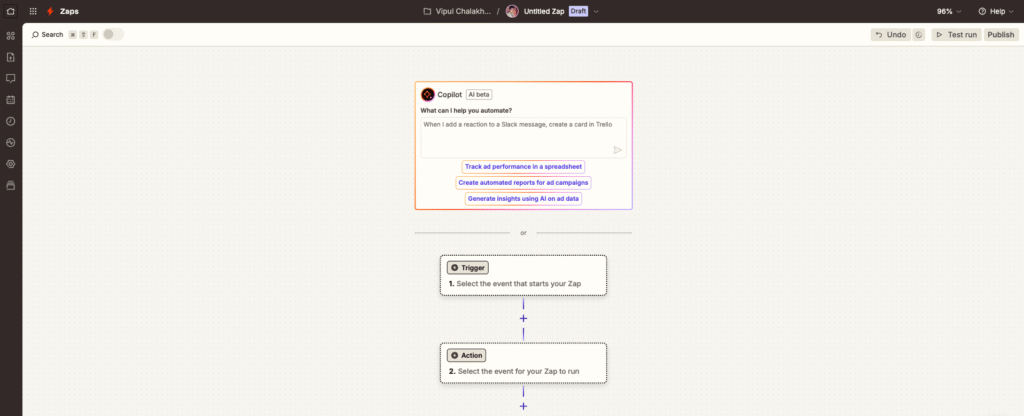This screenshot has width=1024, height=416.
Task: Open the gear settings sidebar icon
Action: [x=10, y=164]
